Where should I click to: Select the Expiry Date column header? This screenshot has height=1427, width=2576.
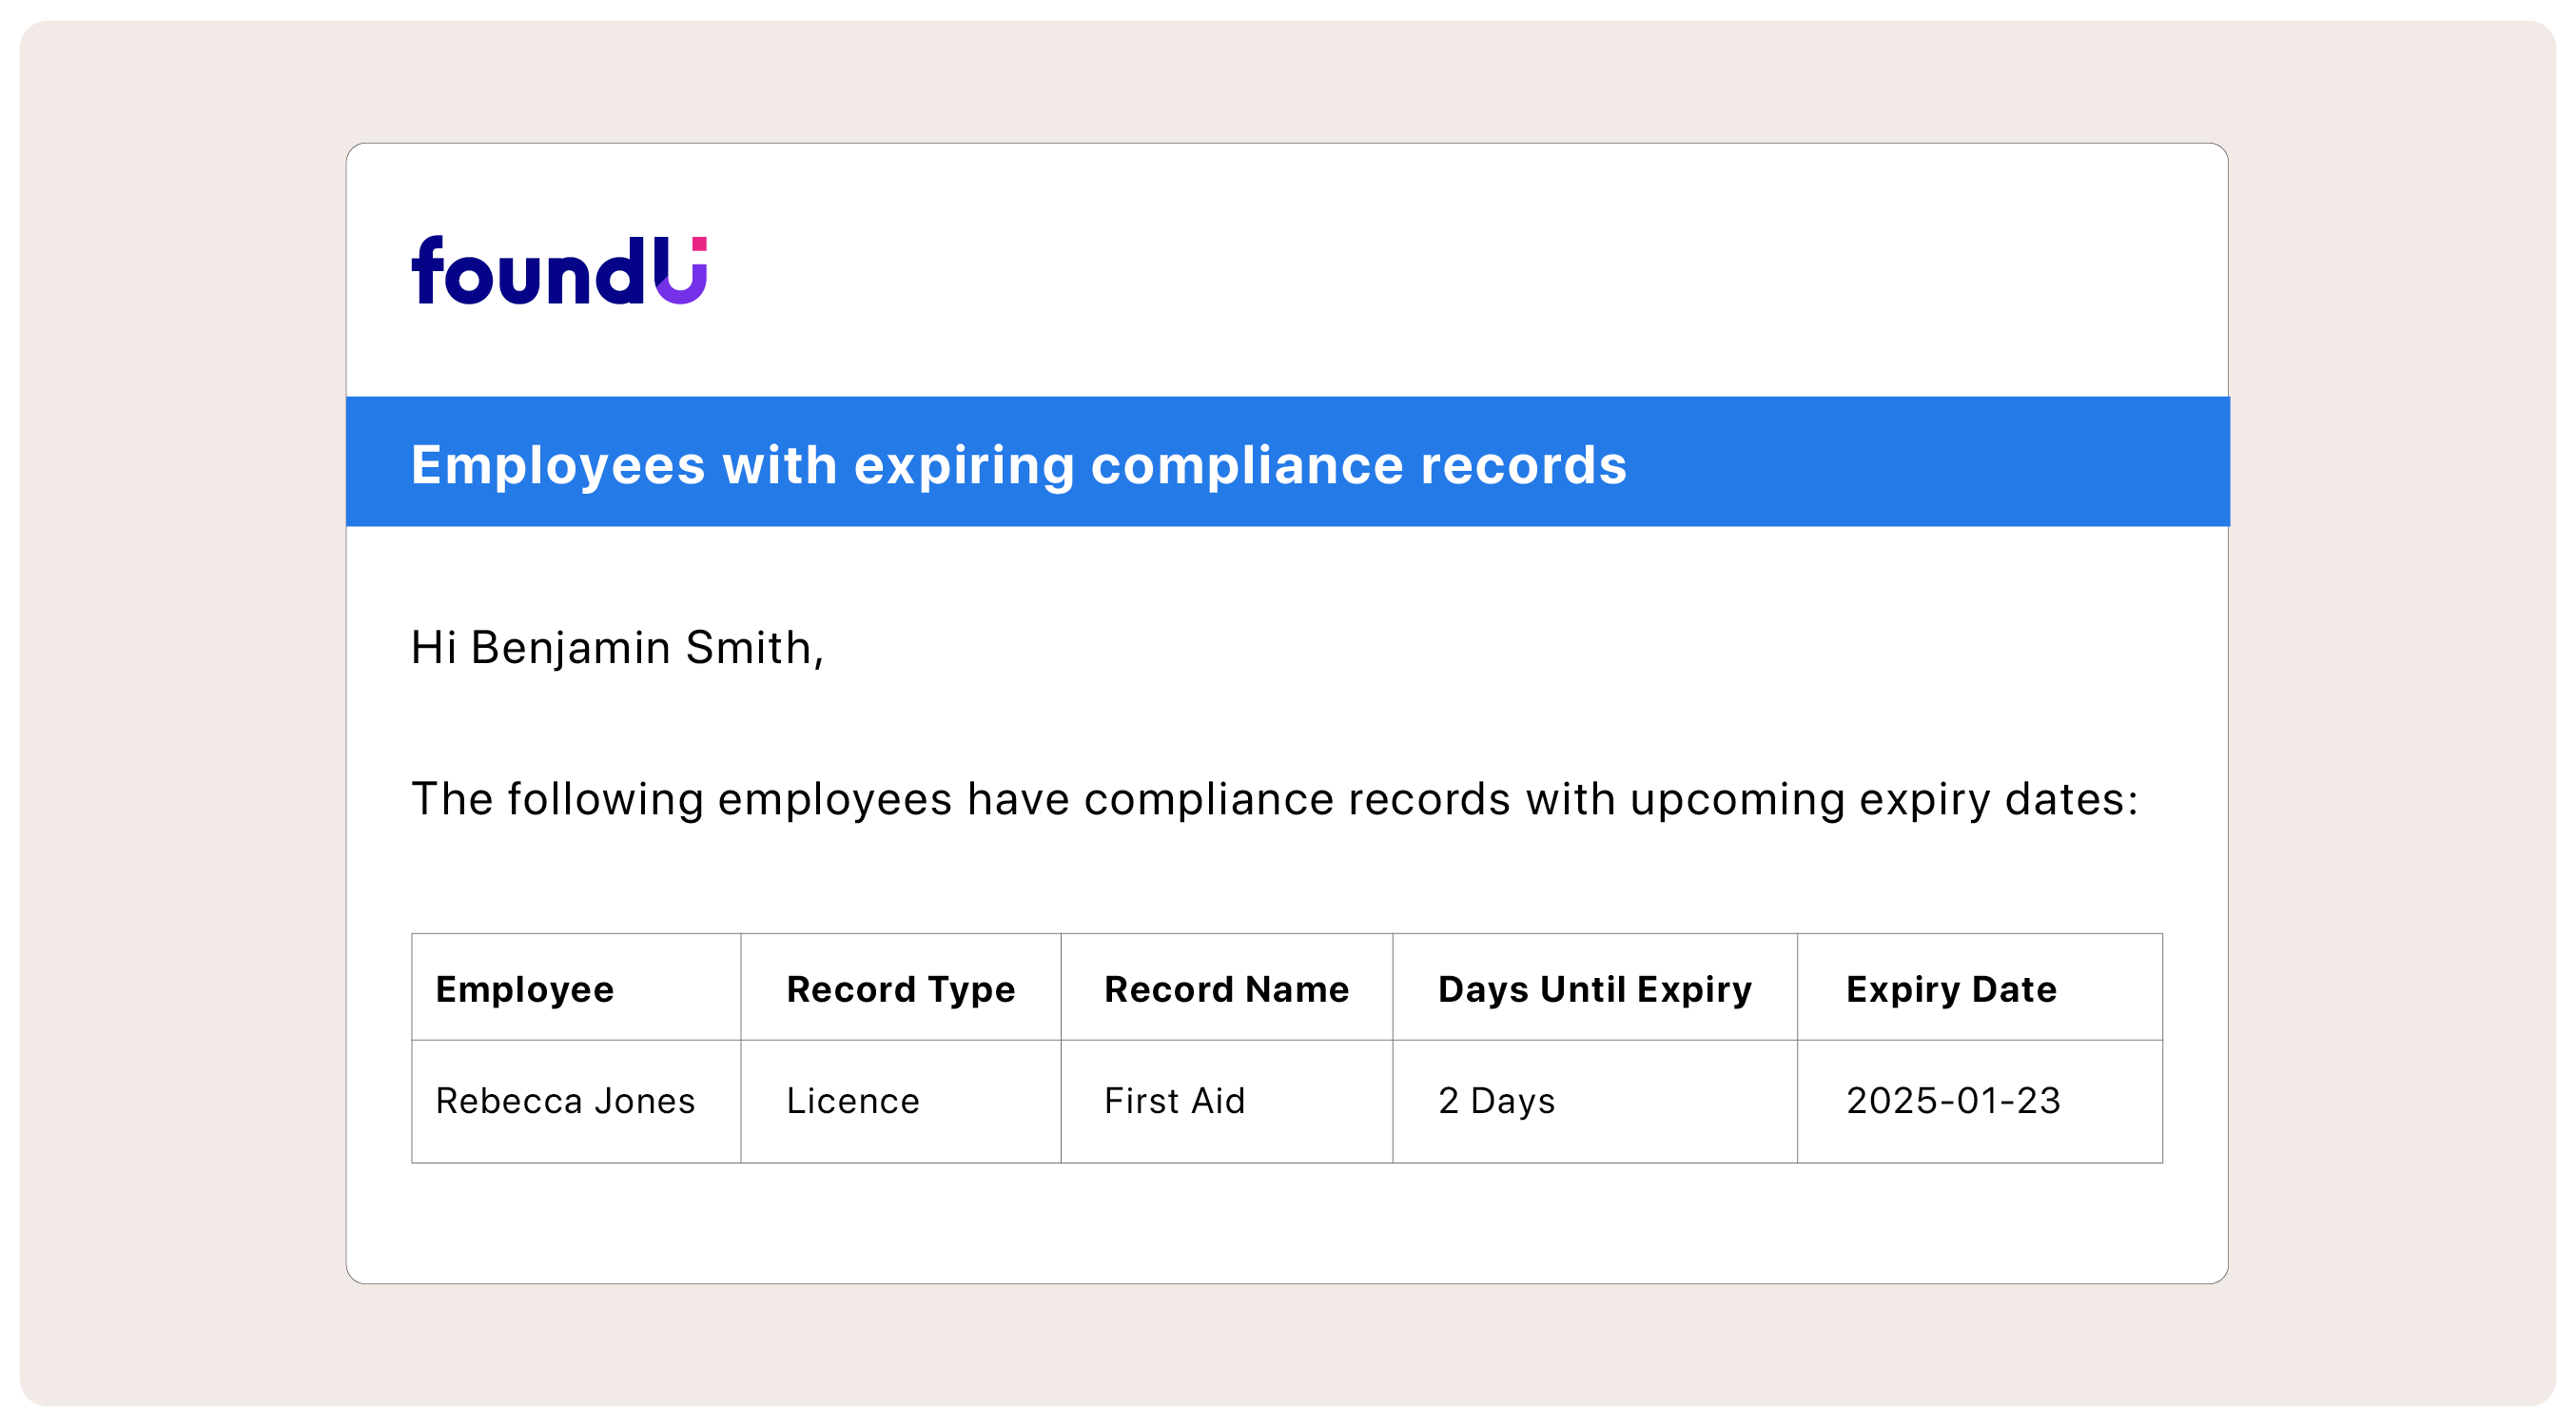pos(1951,989)
